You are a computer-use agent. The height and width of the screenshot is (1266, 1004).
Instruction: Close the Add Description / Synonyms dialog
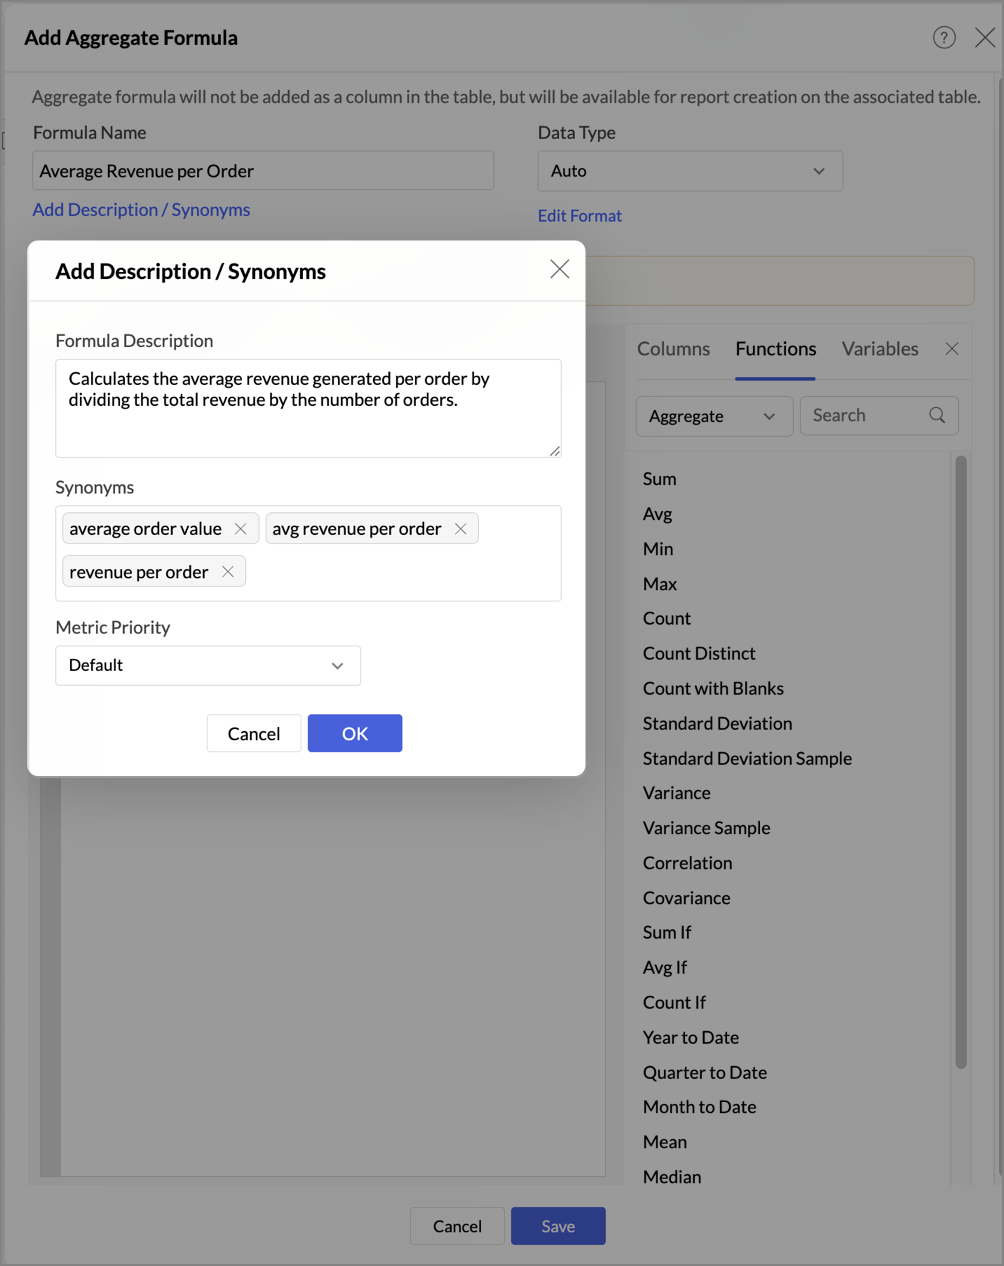click(x=560, y=269)
